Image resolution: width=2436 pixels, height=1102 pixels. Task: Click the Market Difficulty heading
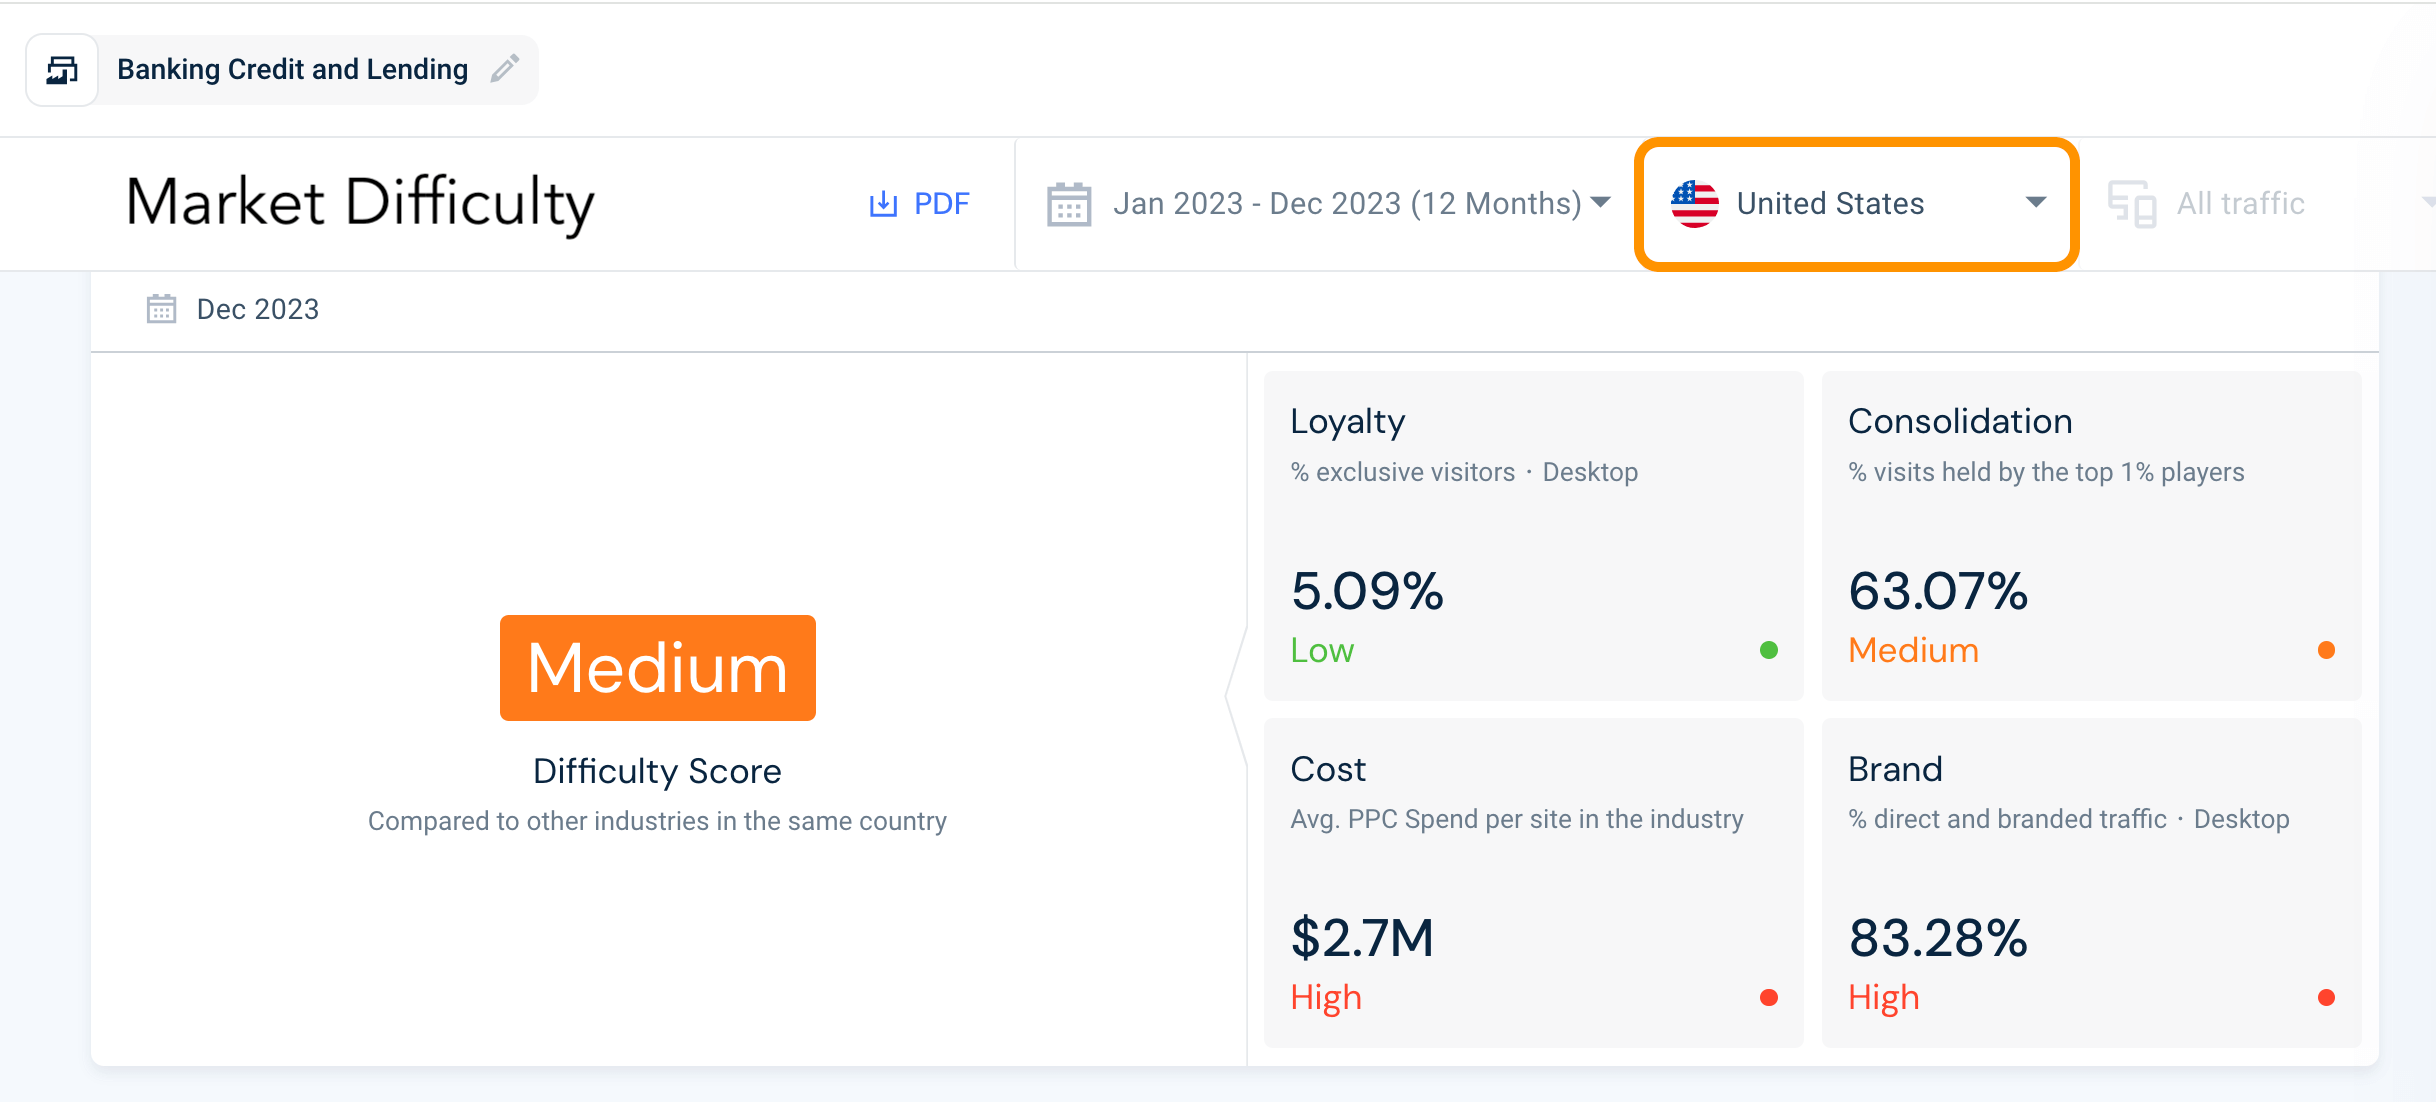point(360,203)
